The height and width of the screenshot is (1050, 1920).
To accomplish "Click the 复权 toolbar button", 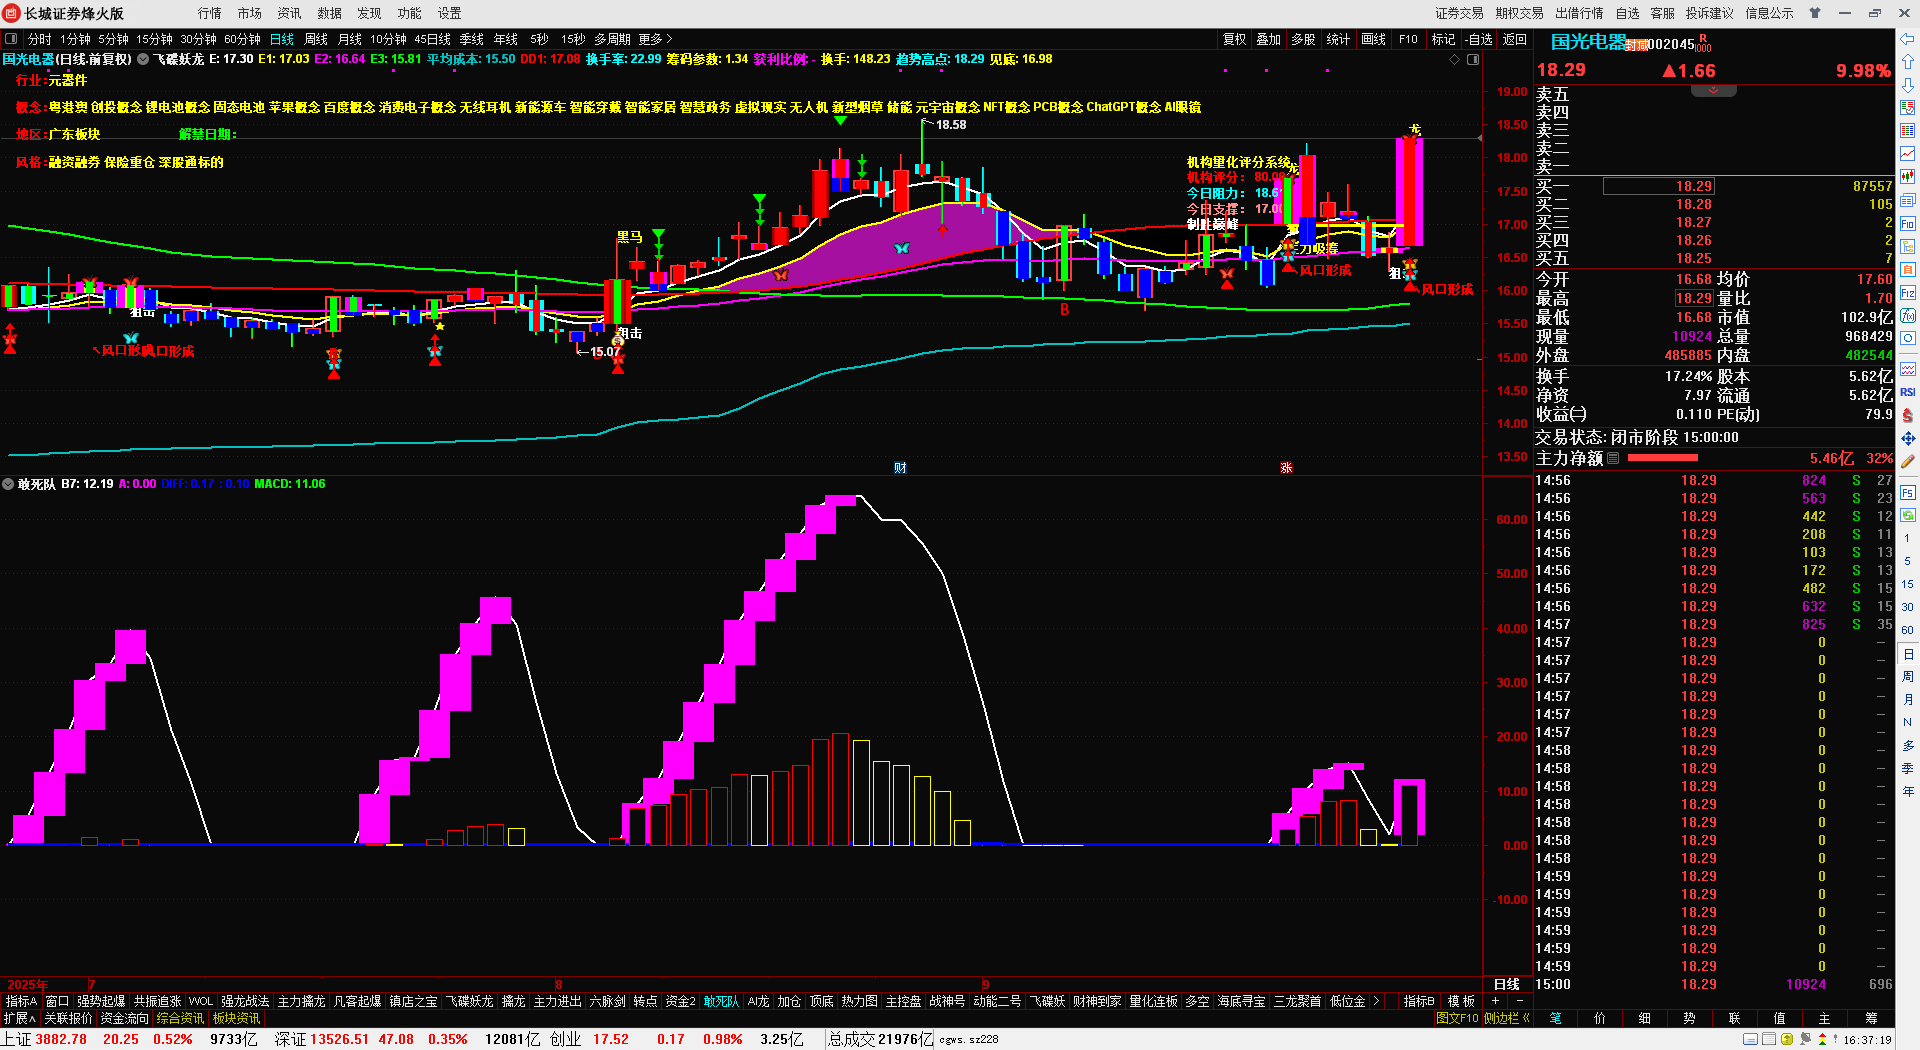I will [1235, 39].
